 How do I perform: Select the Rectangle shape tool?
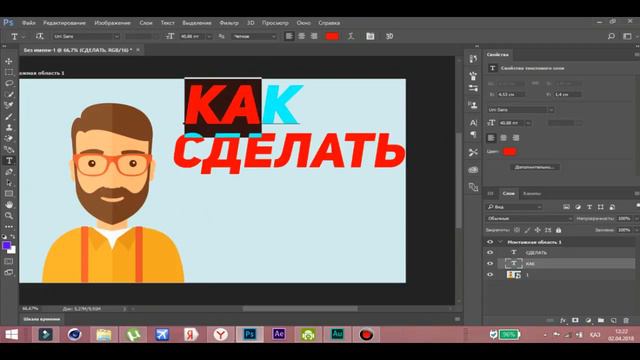[9, 194]
